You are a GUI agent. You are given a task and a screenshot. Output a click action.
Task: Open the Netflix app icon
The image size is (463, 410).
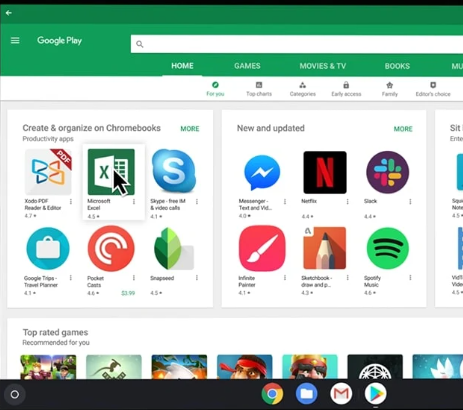coord(325,172)
